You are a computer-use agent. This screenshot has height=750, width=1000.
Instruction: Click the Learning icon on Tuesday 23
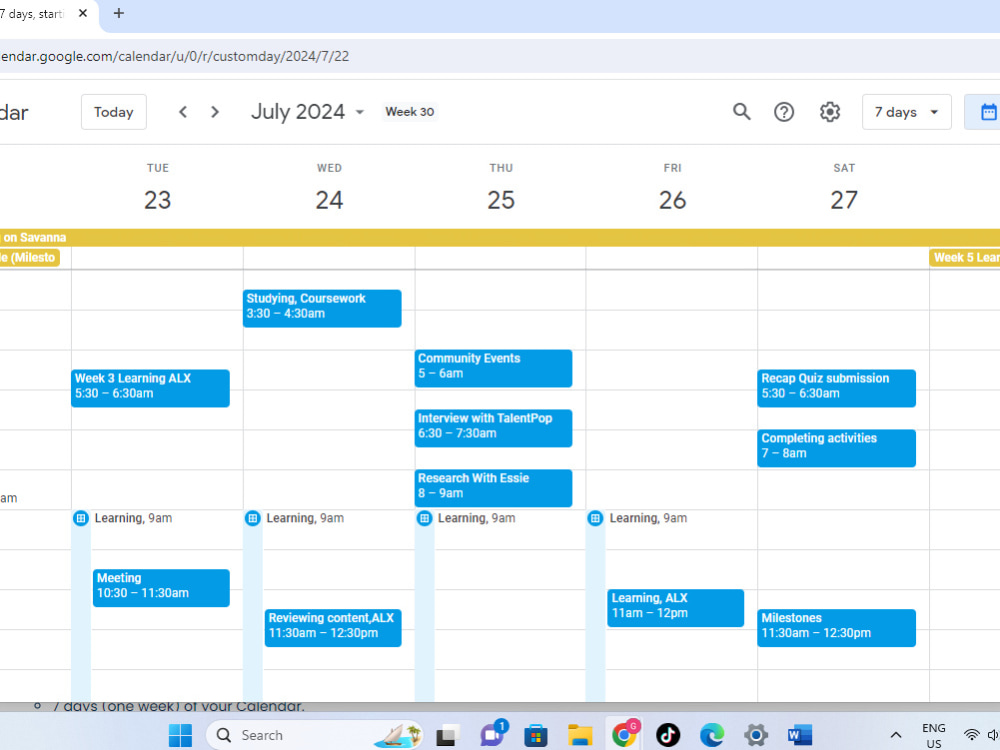[x=81, y=518]
